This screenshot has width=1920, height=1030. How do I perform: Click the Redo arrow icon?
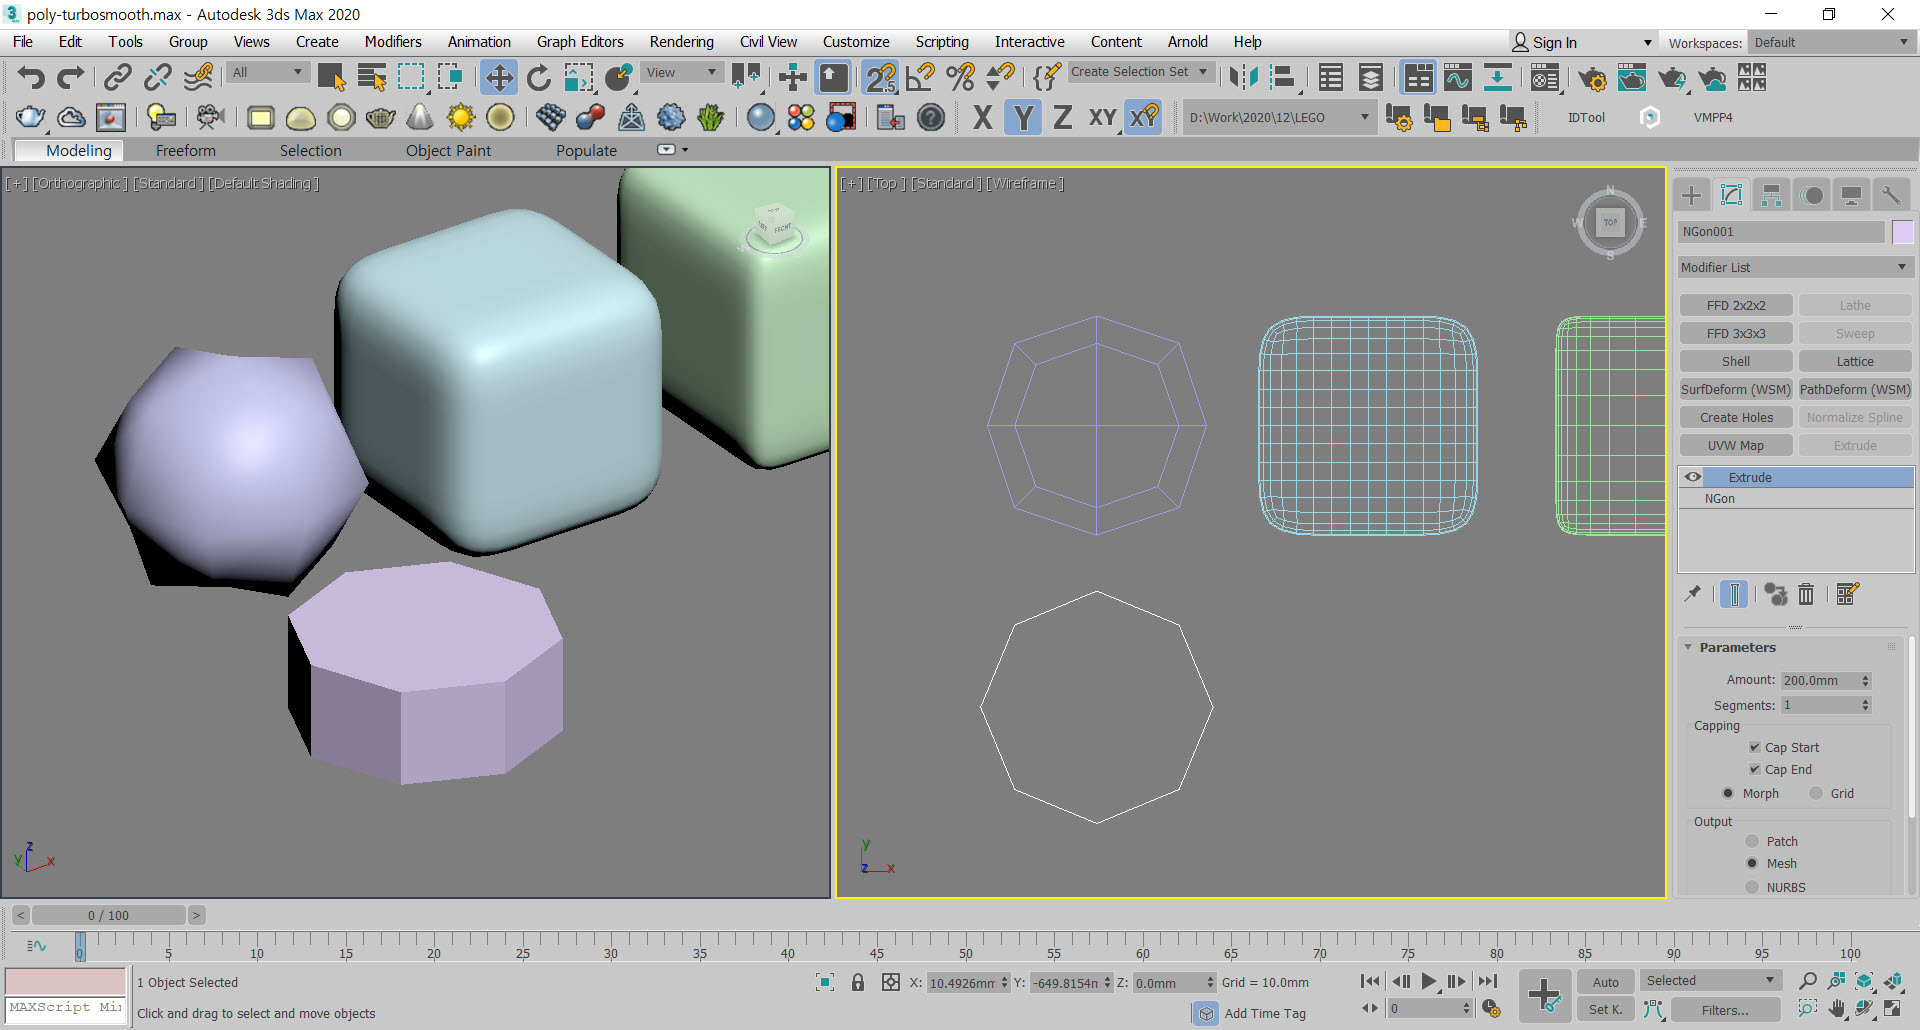(70, 77)
